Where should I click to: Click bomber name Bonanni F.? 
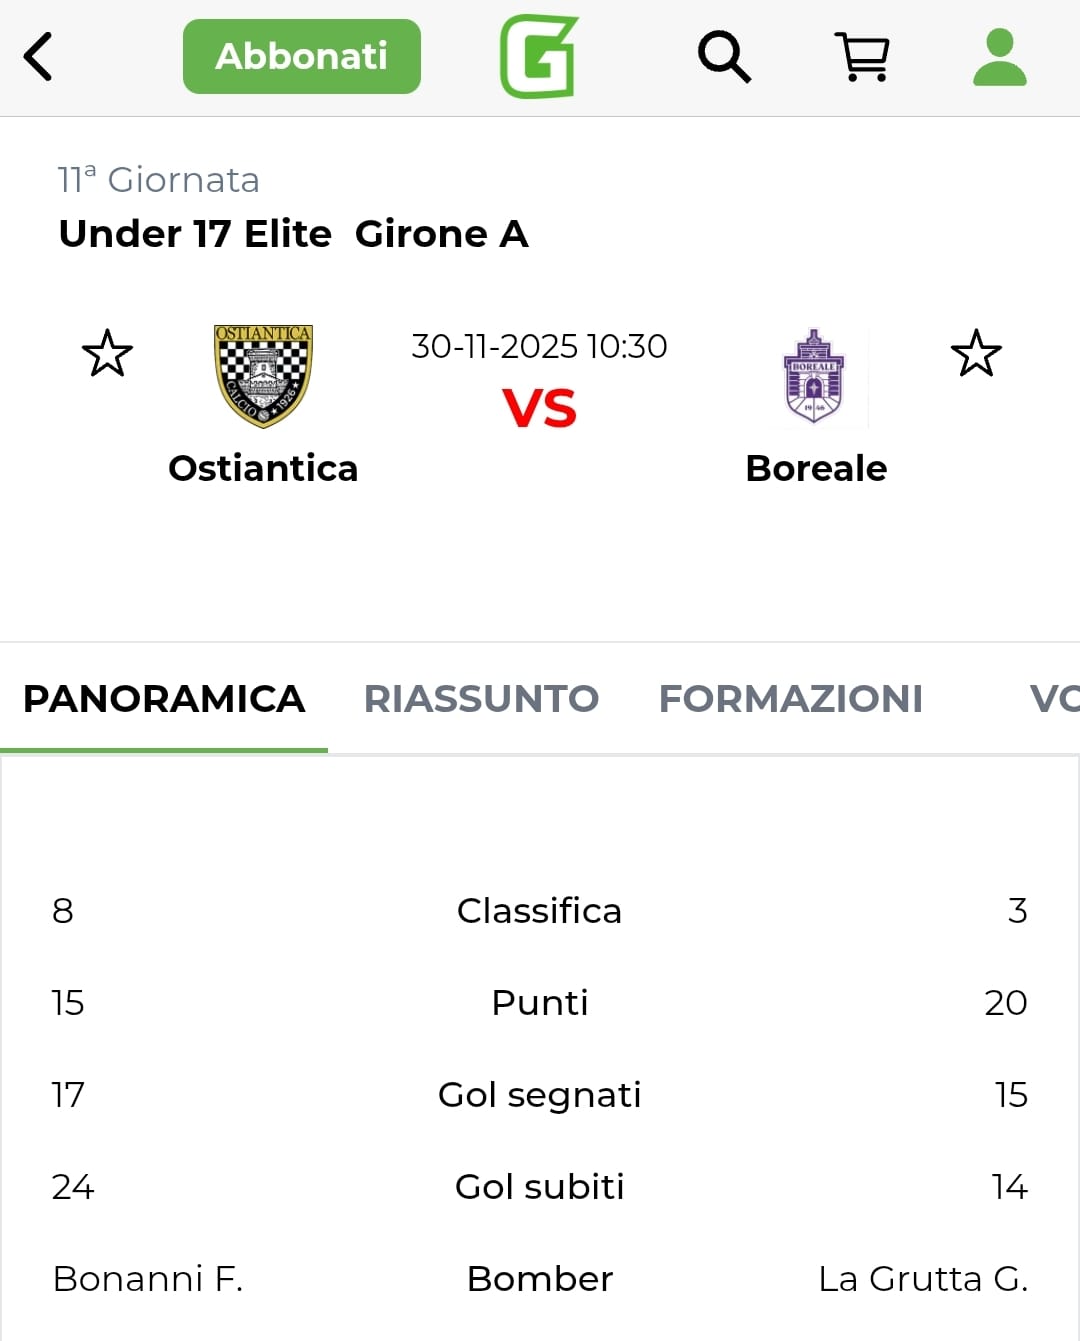(x=148, y=1279)
